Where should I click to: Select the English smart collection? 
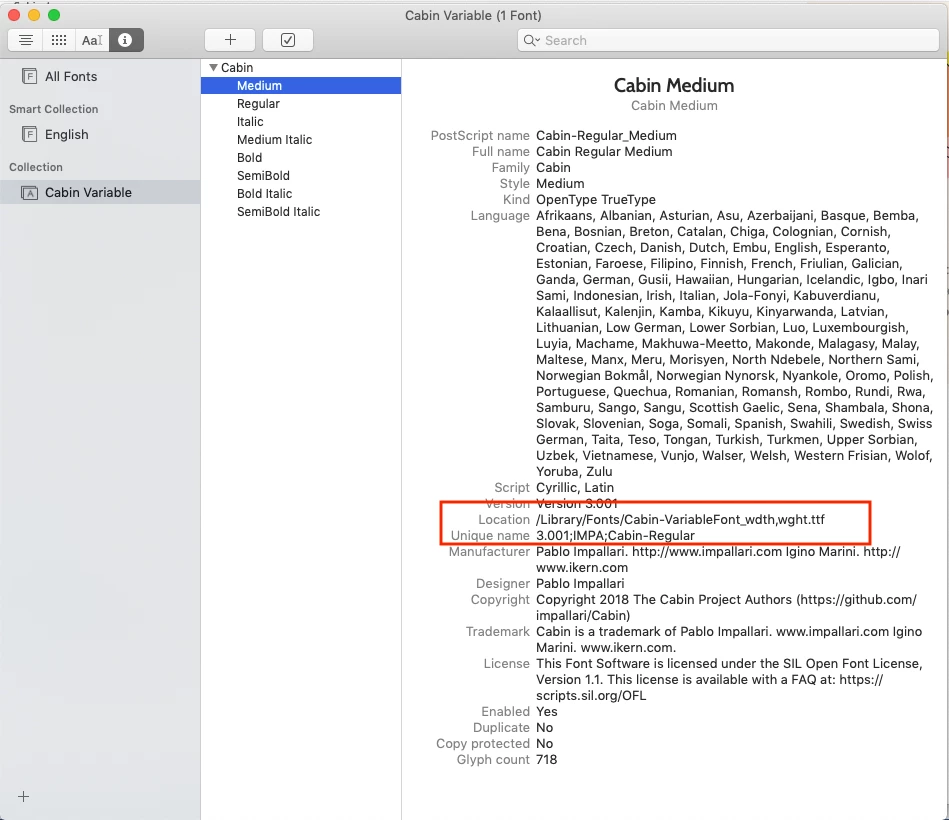(x=100, y=134)
